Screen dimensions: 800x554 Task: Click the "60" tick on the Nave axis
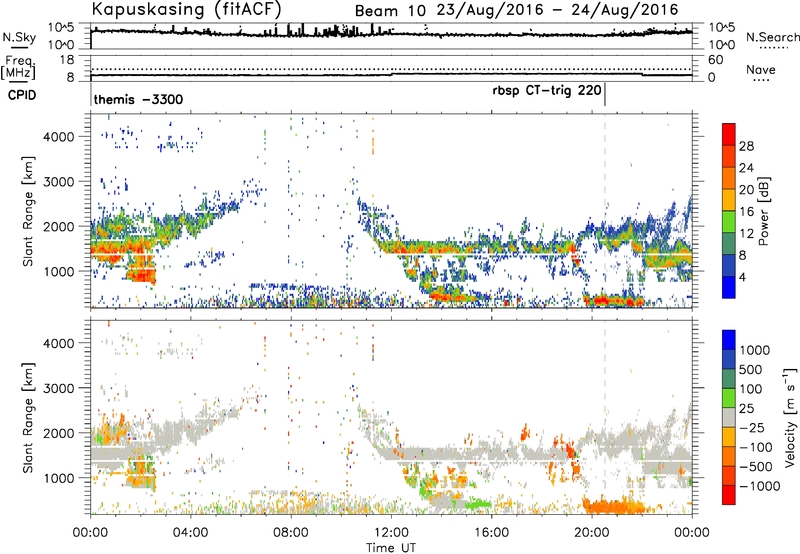point(715,60)
